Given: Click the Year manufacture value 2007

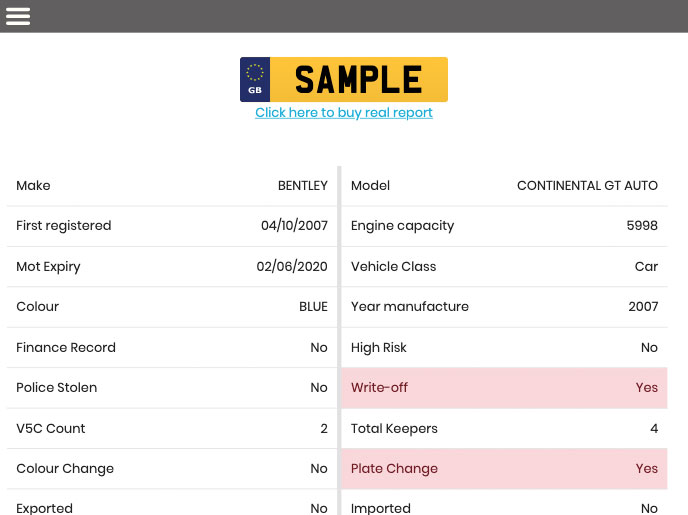Looking at the screenshot, I should 643,307.
